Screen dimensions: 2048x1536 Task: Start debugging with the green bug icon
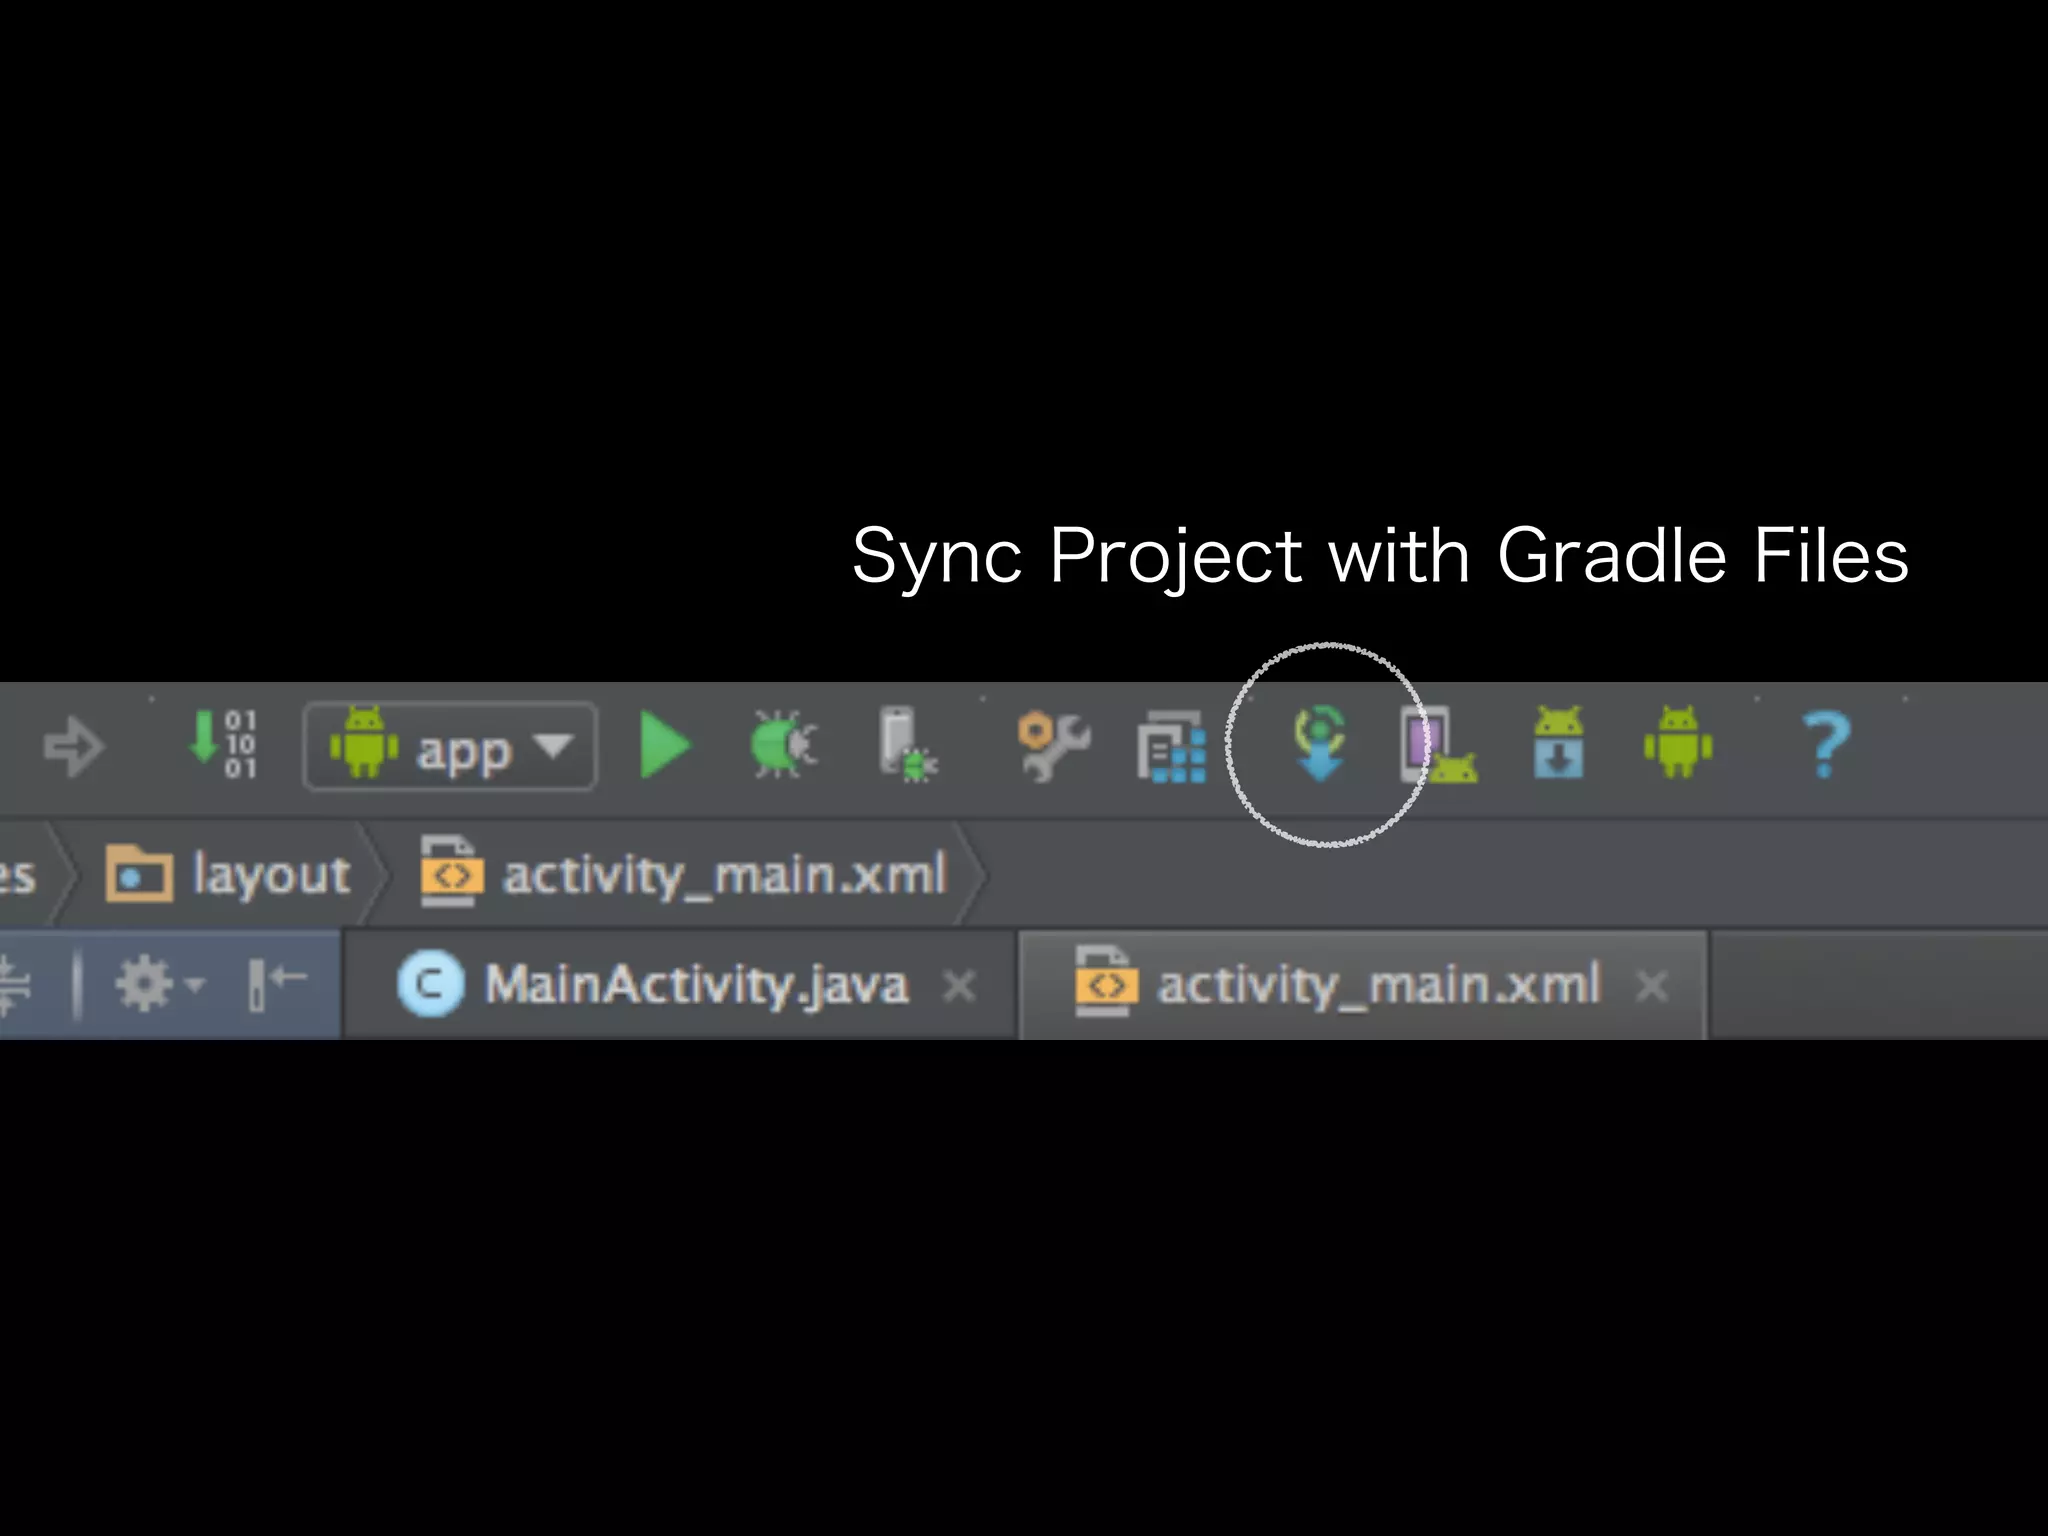784,744
